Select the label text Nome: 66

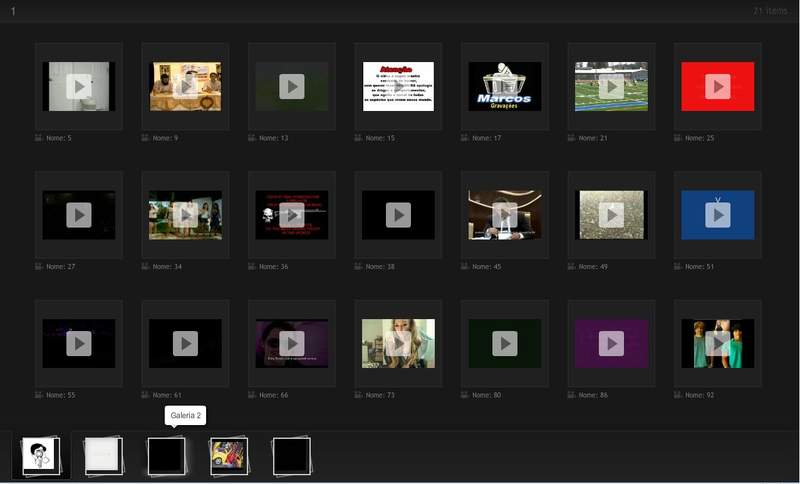273,395
